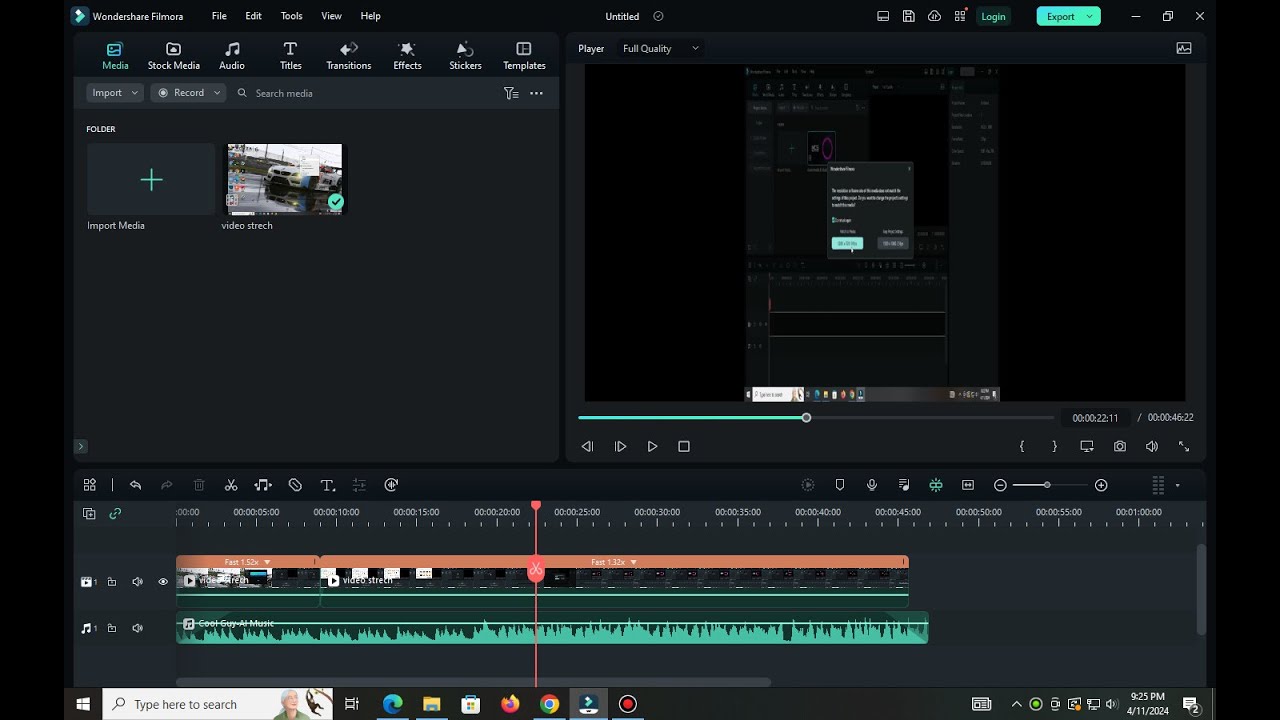The width and height of the screenshot is (1280, 720).
Task: Click the Export button
Action: coord(1060,16)
